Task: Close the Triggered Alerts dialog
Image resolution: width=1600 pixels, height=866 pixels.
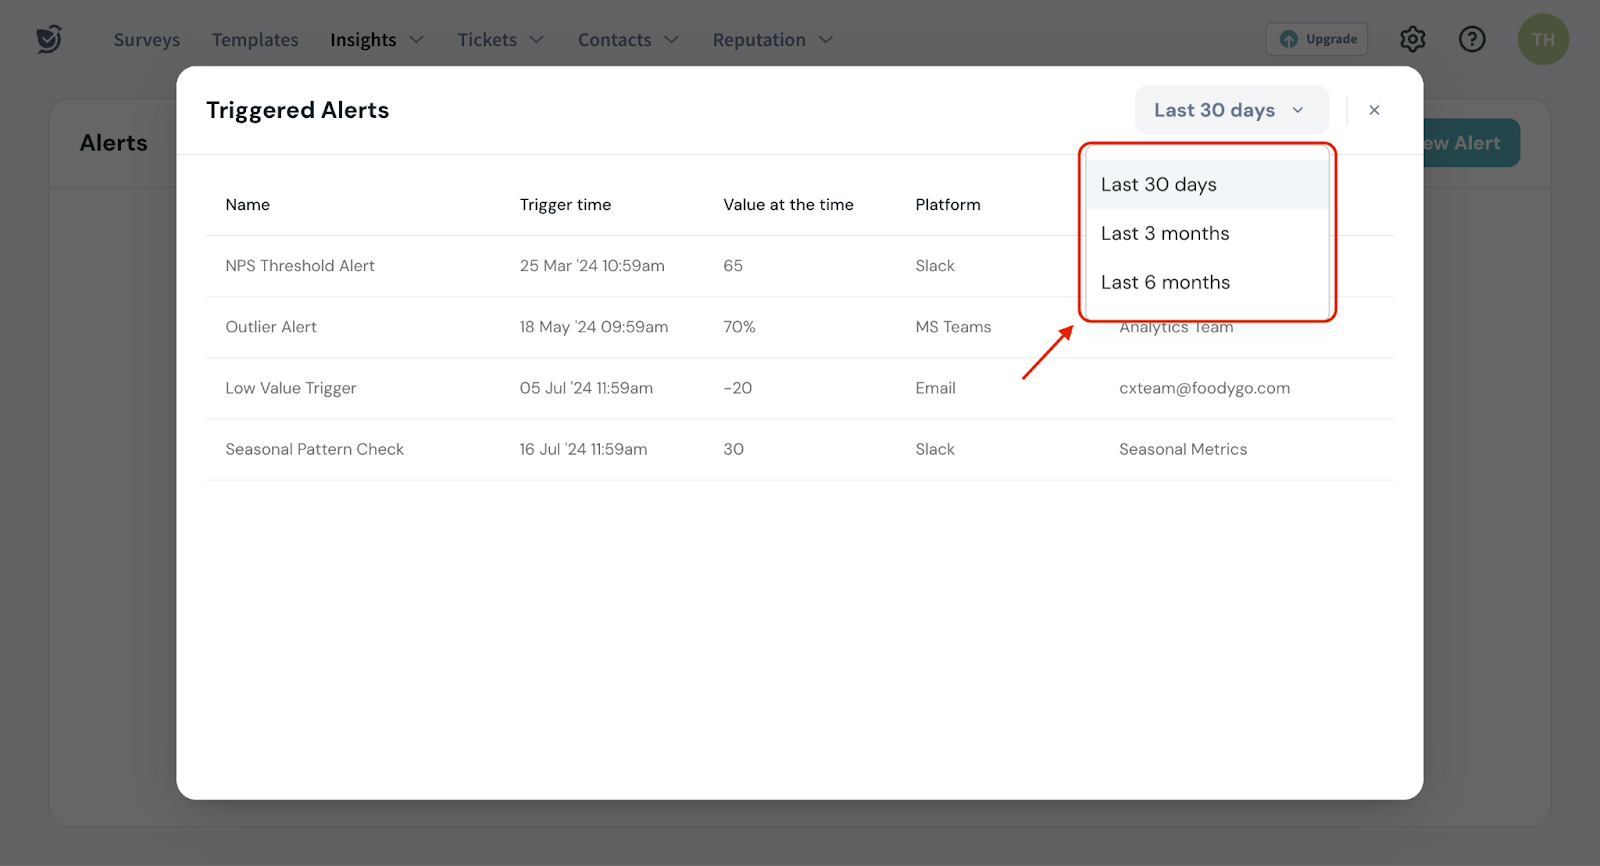Action: (1374, 110)
